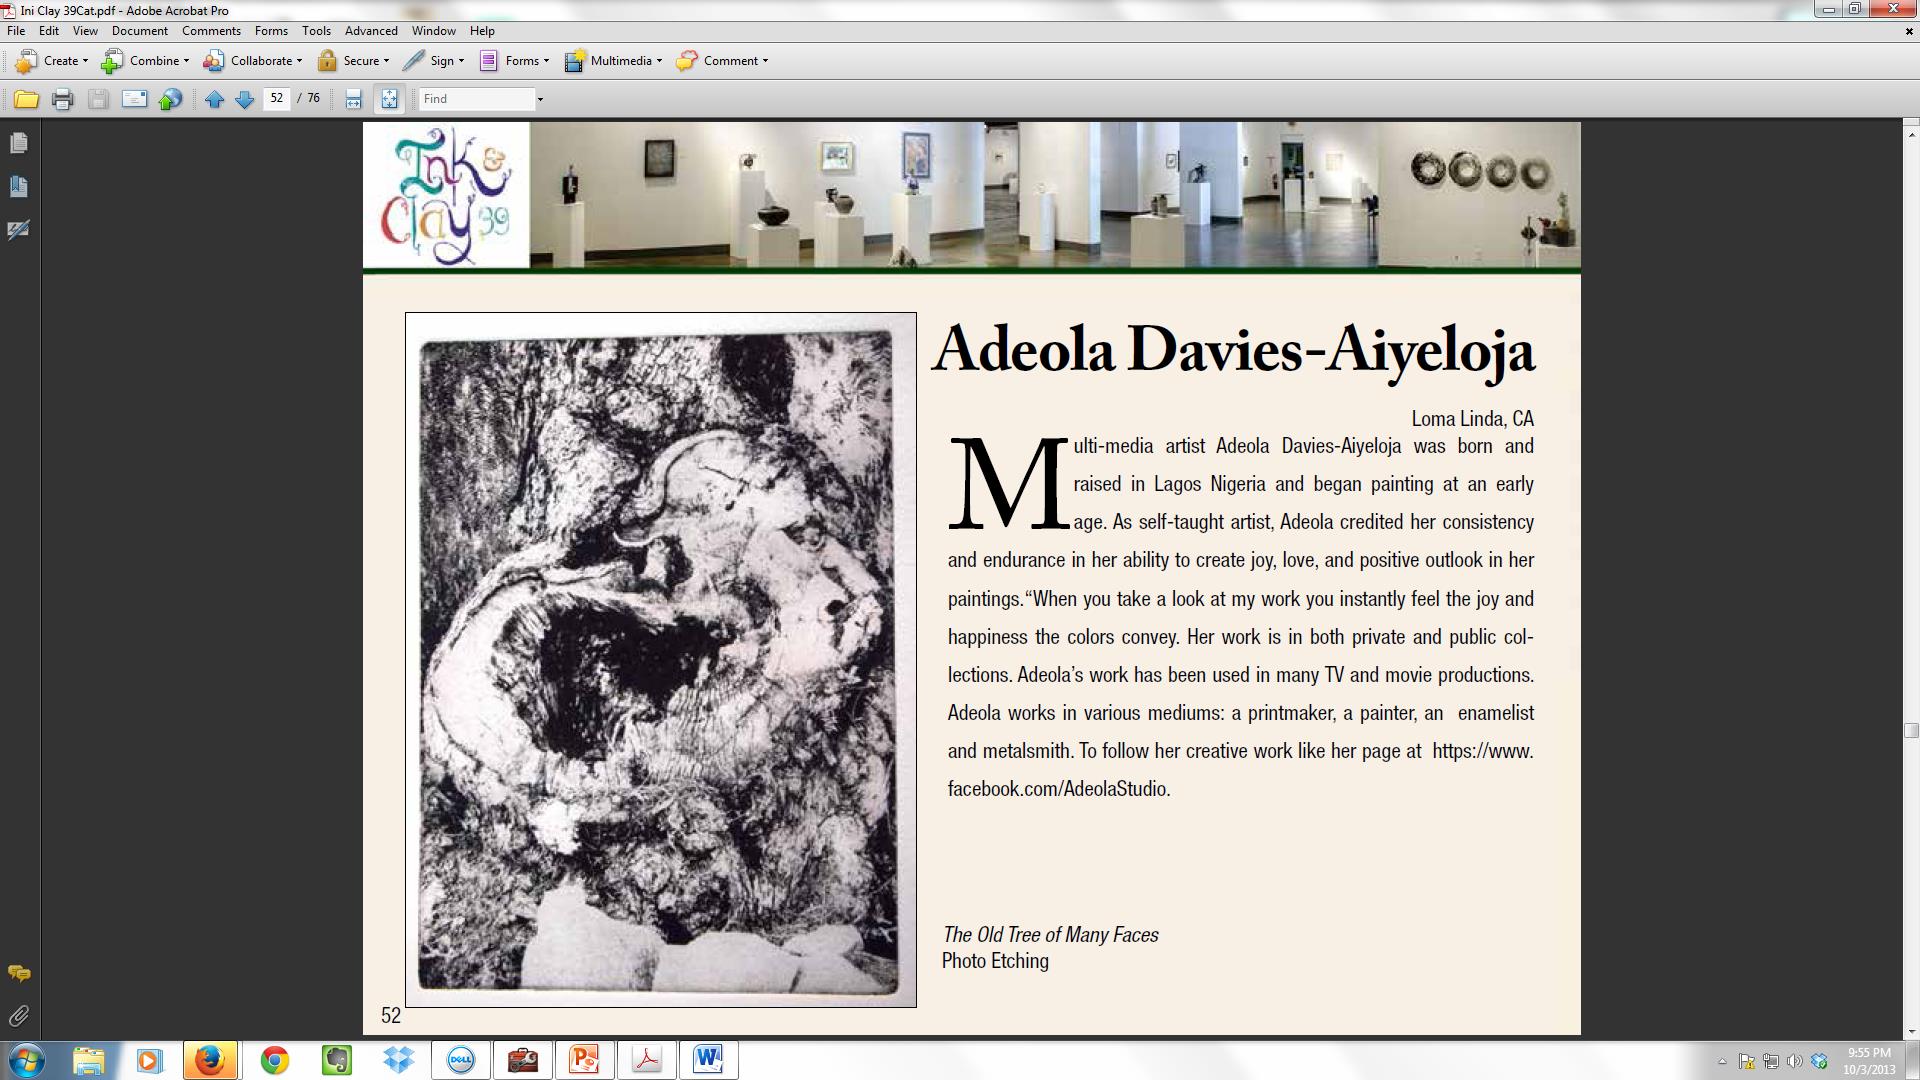The image size is (1920, 1080).
Task: Expand the Find options dropdown arrow
Action: click(540, 99)
